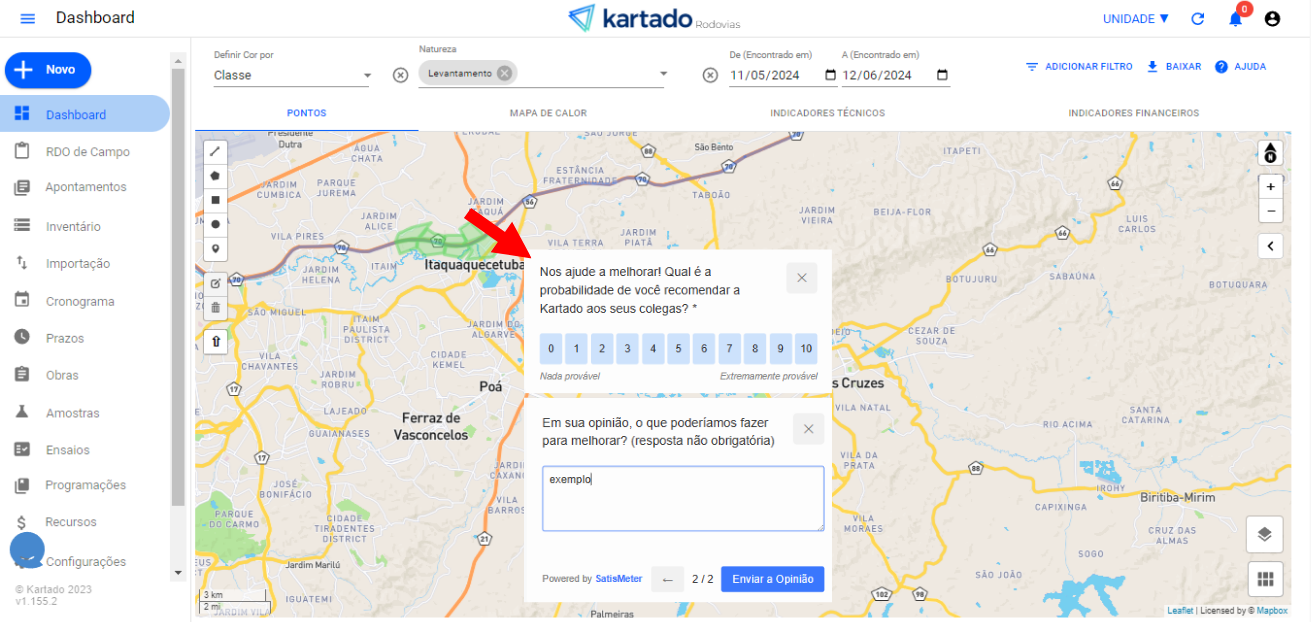The width and height of the screenshot is (1311, 623).
Task: Click the Enviar a Opinião button
Action: 772,579
